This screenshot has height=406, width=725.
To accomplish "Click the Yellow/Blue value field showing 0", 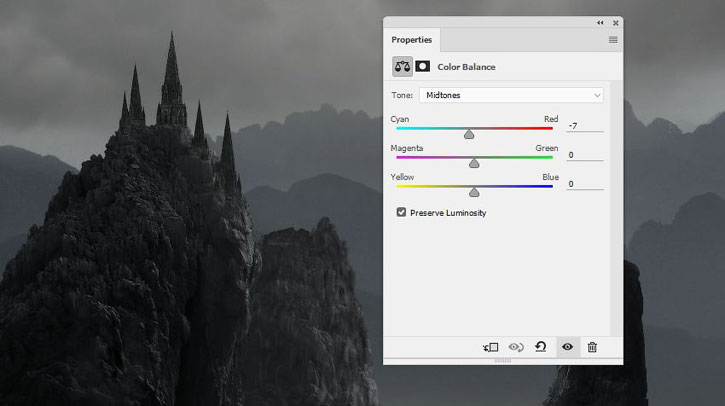I will (x=585, y=184).
